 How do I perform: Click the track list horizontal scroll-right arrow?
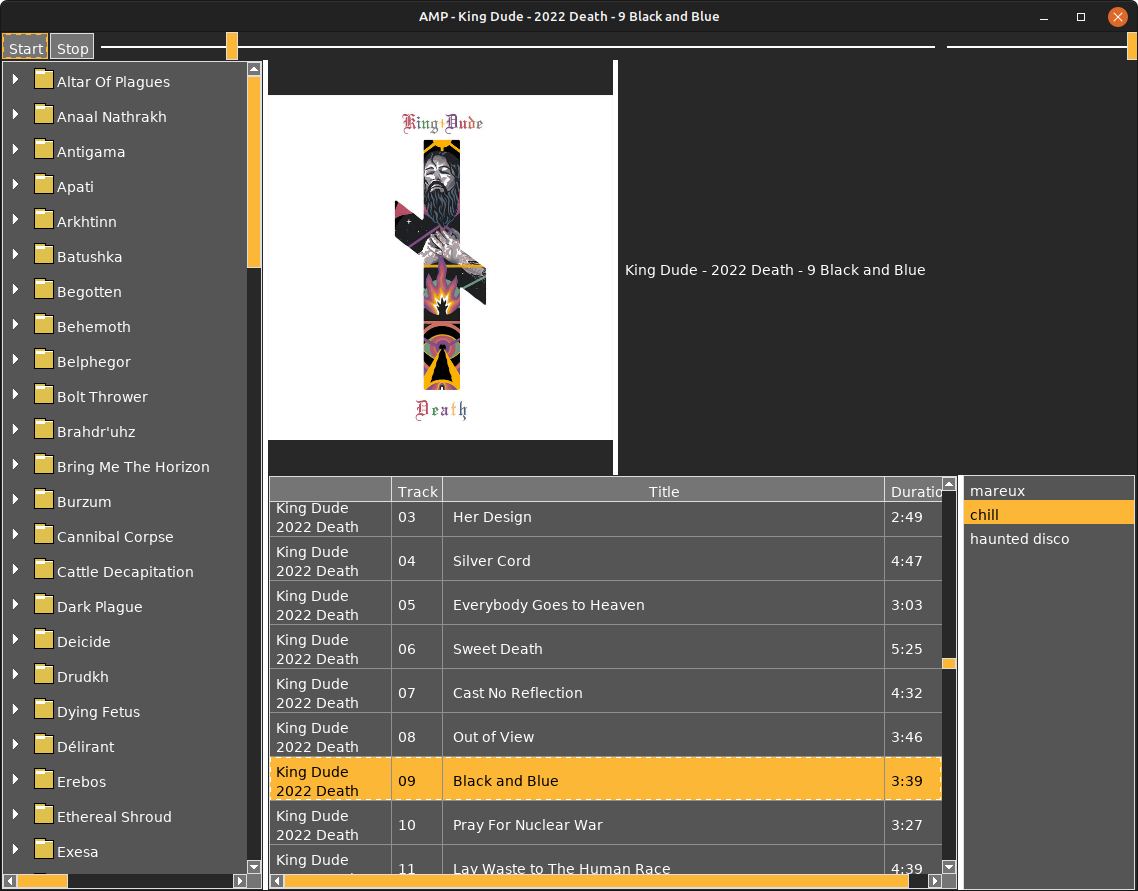(935, 881)
